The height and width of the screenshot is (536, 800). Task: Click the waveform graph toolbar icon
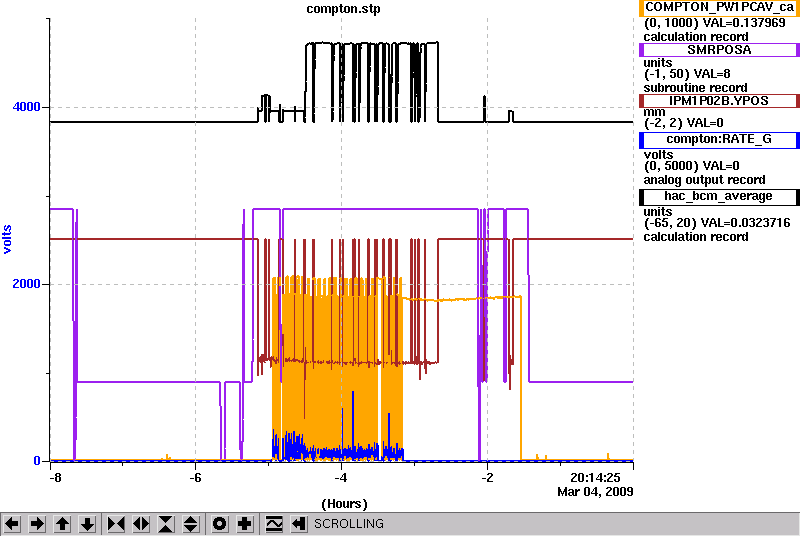(x=274, y=524)
